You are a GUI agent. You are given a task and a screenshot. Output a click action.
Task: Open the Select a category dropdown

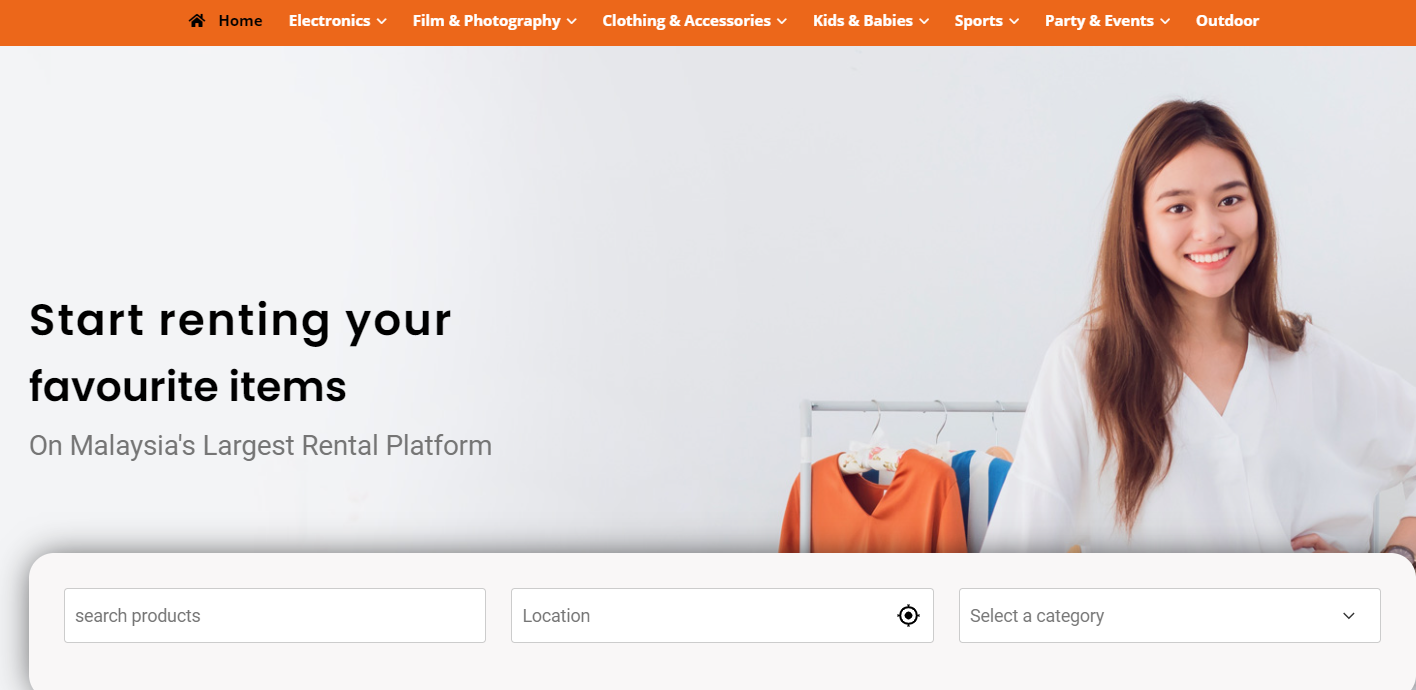click(1169, 616)
